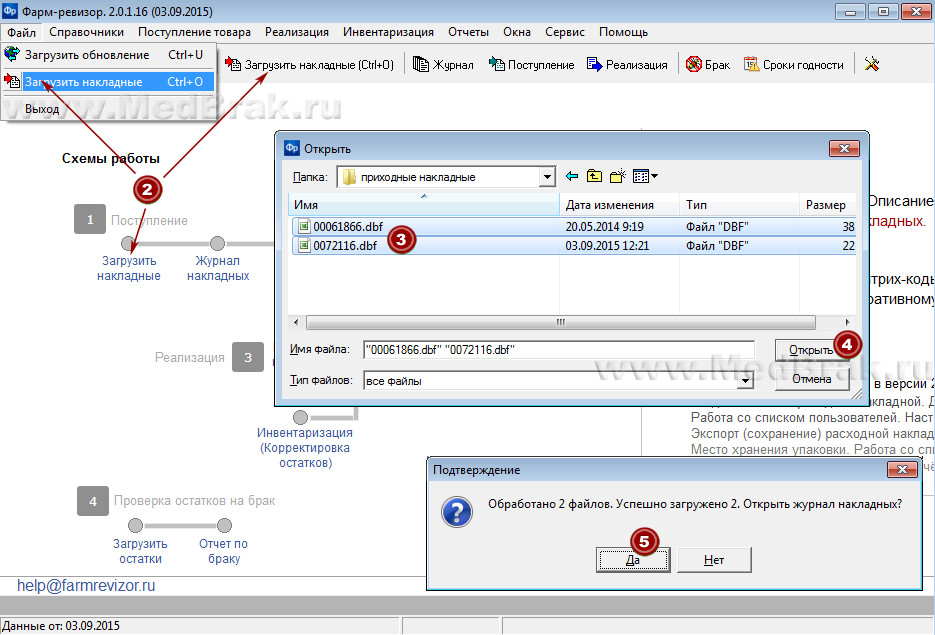Click the Открыть button
The width and height of the screenshot is (935, 635).
pyautogui.click(x=810, y=350)
